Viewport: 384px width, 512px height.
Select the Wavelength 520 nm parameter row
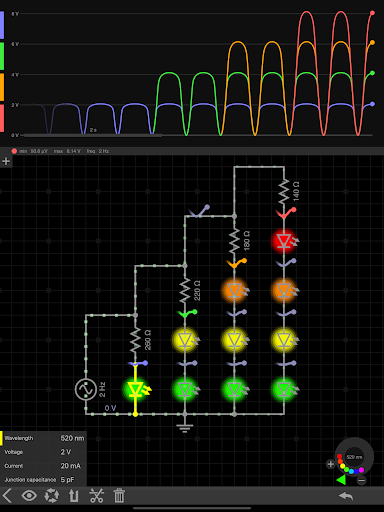[x=43, y=438]
